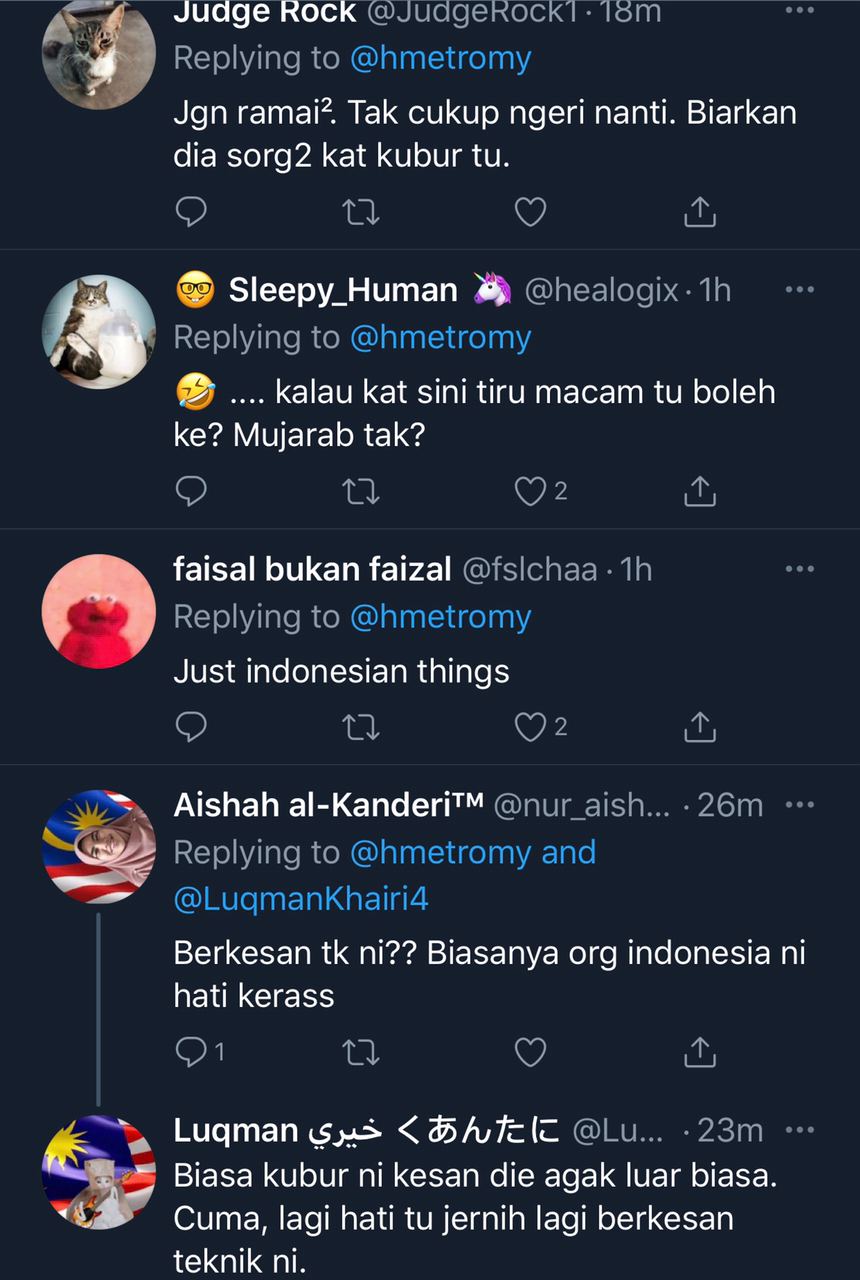
Task: Share Judge Rock's tweet
Action: click(x=699, y=212)
